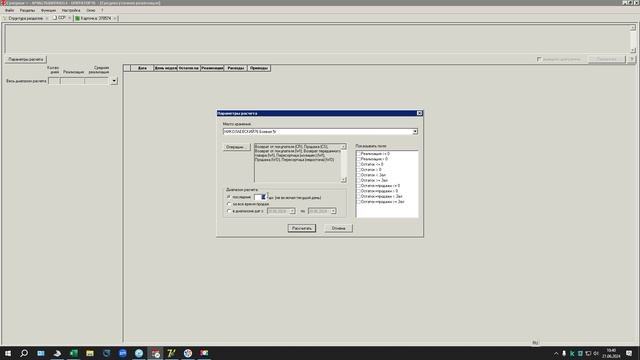Open the notification center icon
Screen dimensions: 640x360
(629, 353)
